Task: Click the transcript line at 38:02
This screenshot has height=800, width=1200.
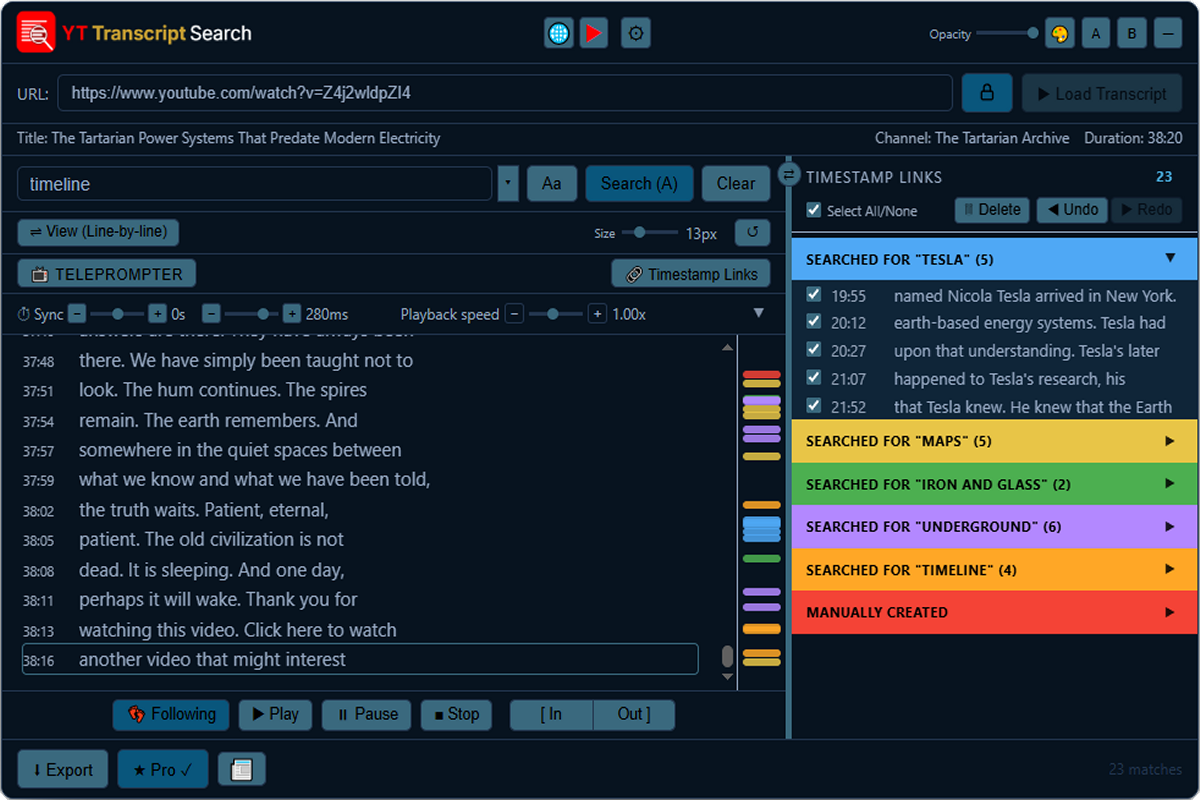Action: (x=360, y=510)
